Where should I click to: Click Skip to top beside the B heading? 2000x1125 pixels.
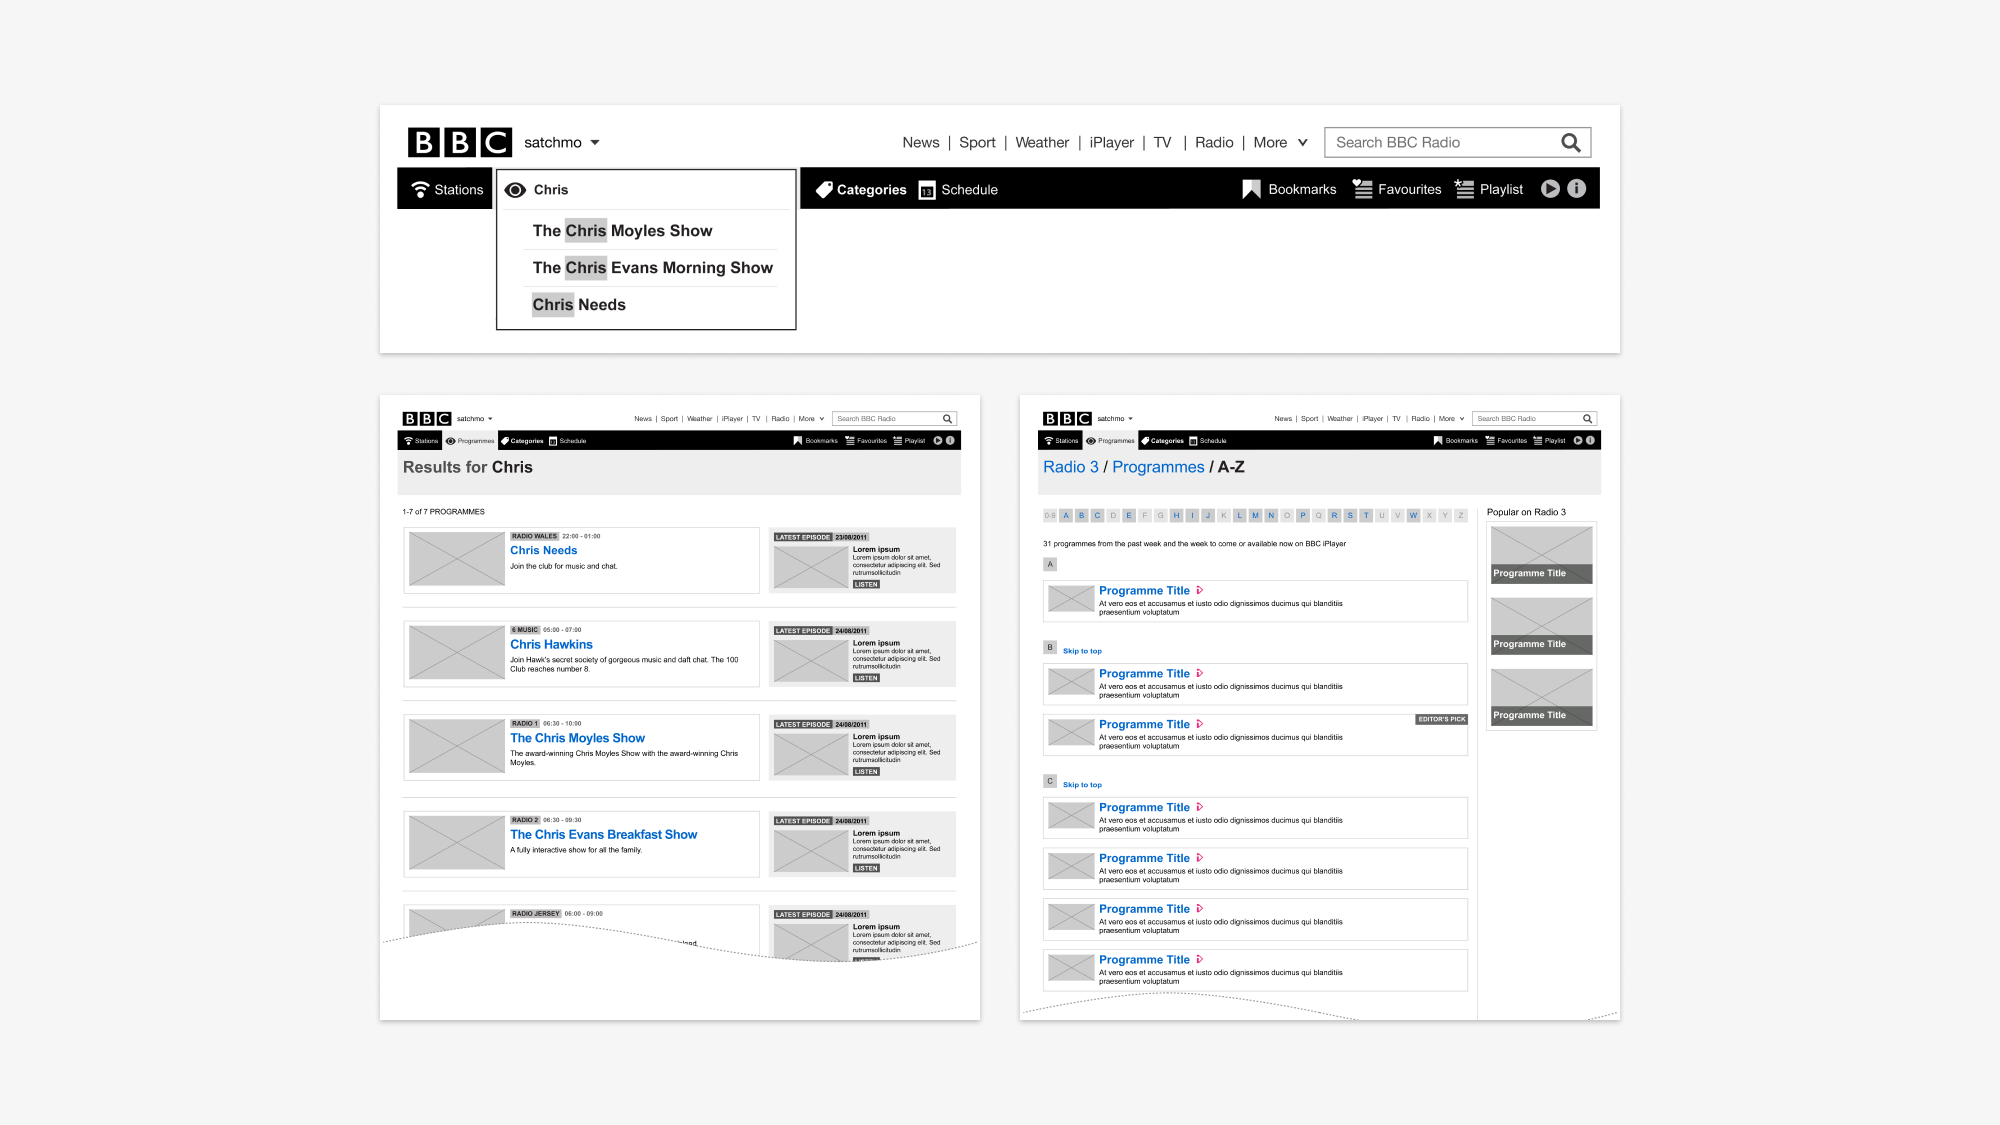(1082, 651)
